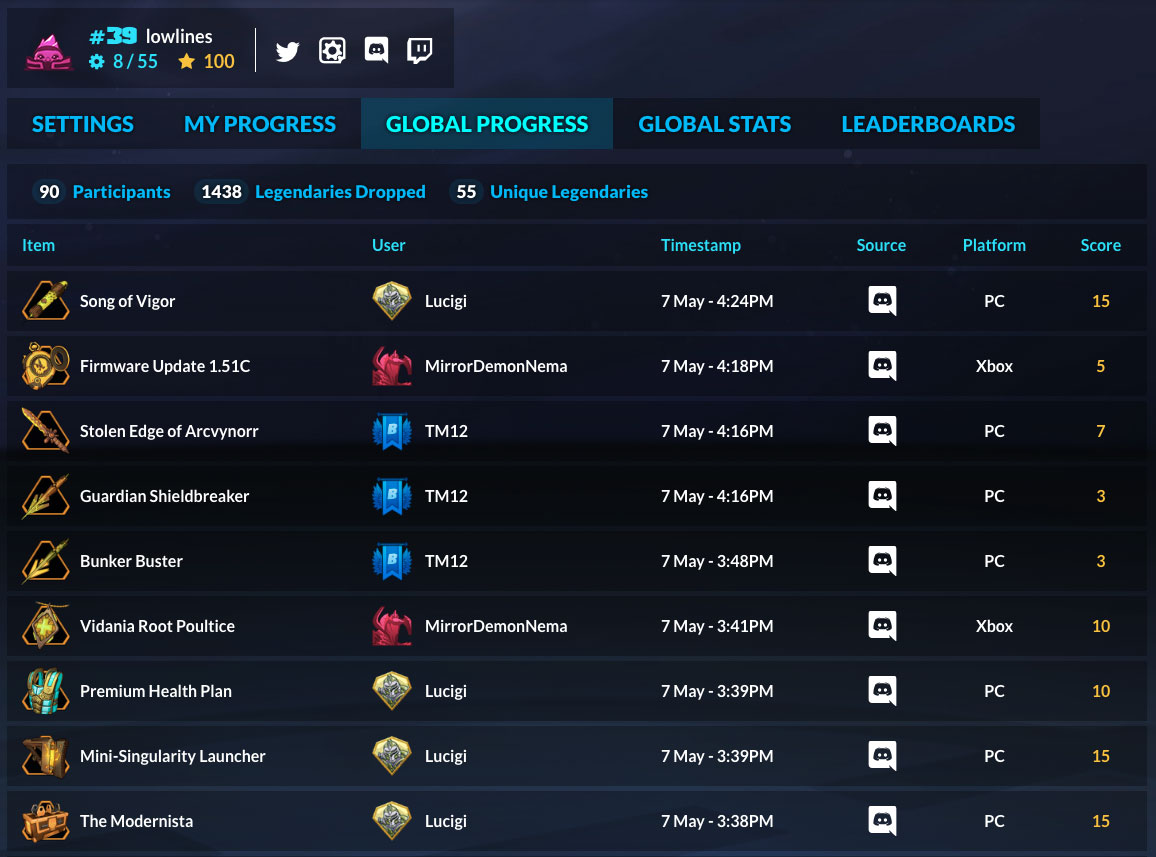The image size is (1156, 857).
Task: Click the gear settings icon in header
Action: pyautogui.click(x=332, y=51)
